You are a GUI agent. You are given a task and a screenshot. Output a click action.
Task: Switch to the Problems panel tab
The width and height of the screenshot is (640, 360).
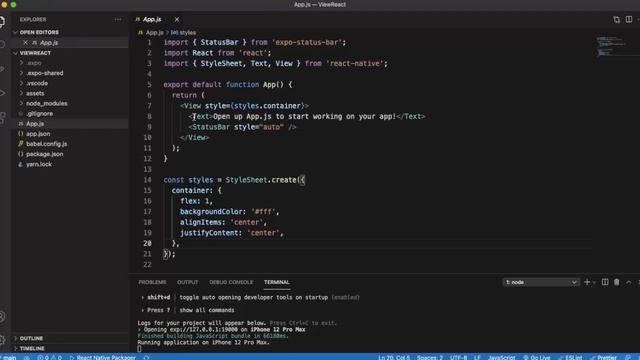click(x=152, y=282)
